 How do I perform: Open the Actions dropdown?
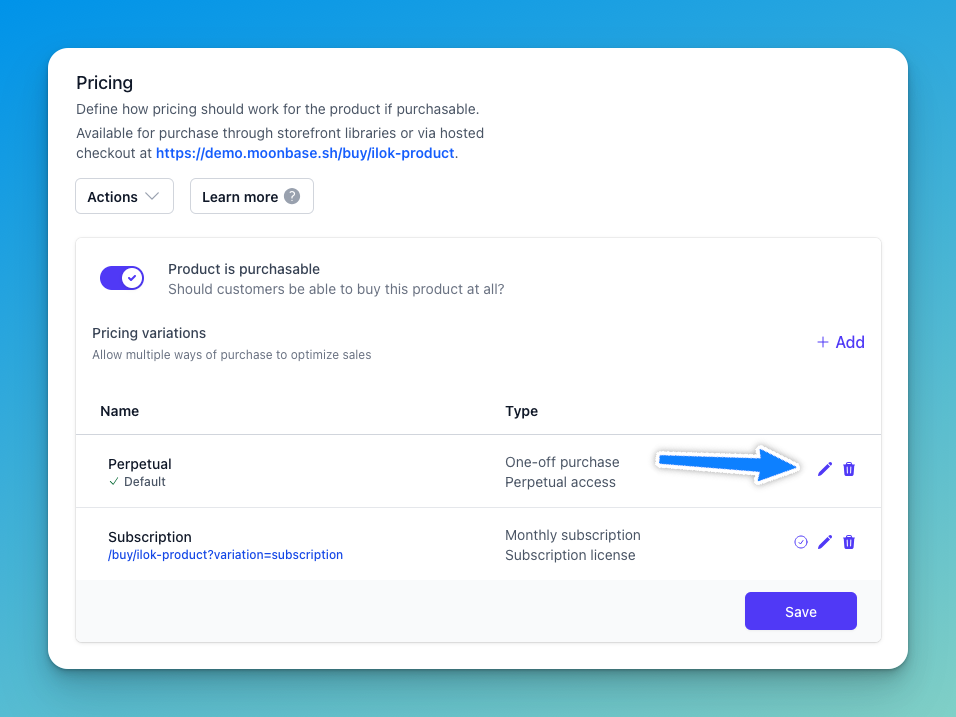pos(124,196)
